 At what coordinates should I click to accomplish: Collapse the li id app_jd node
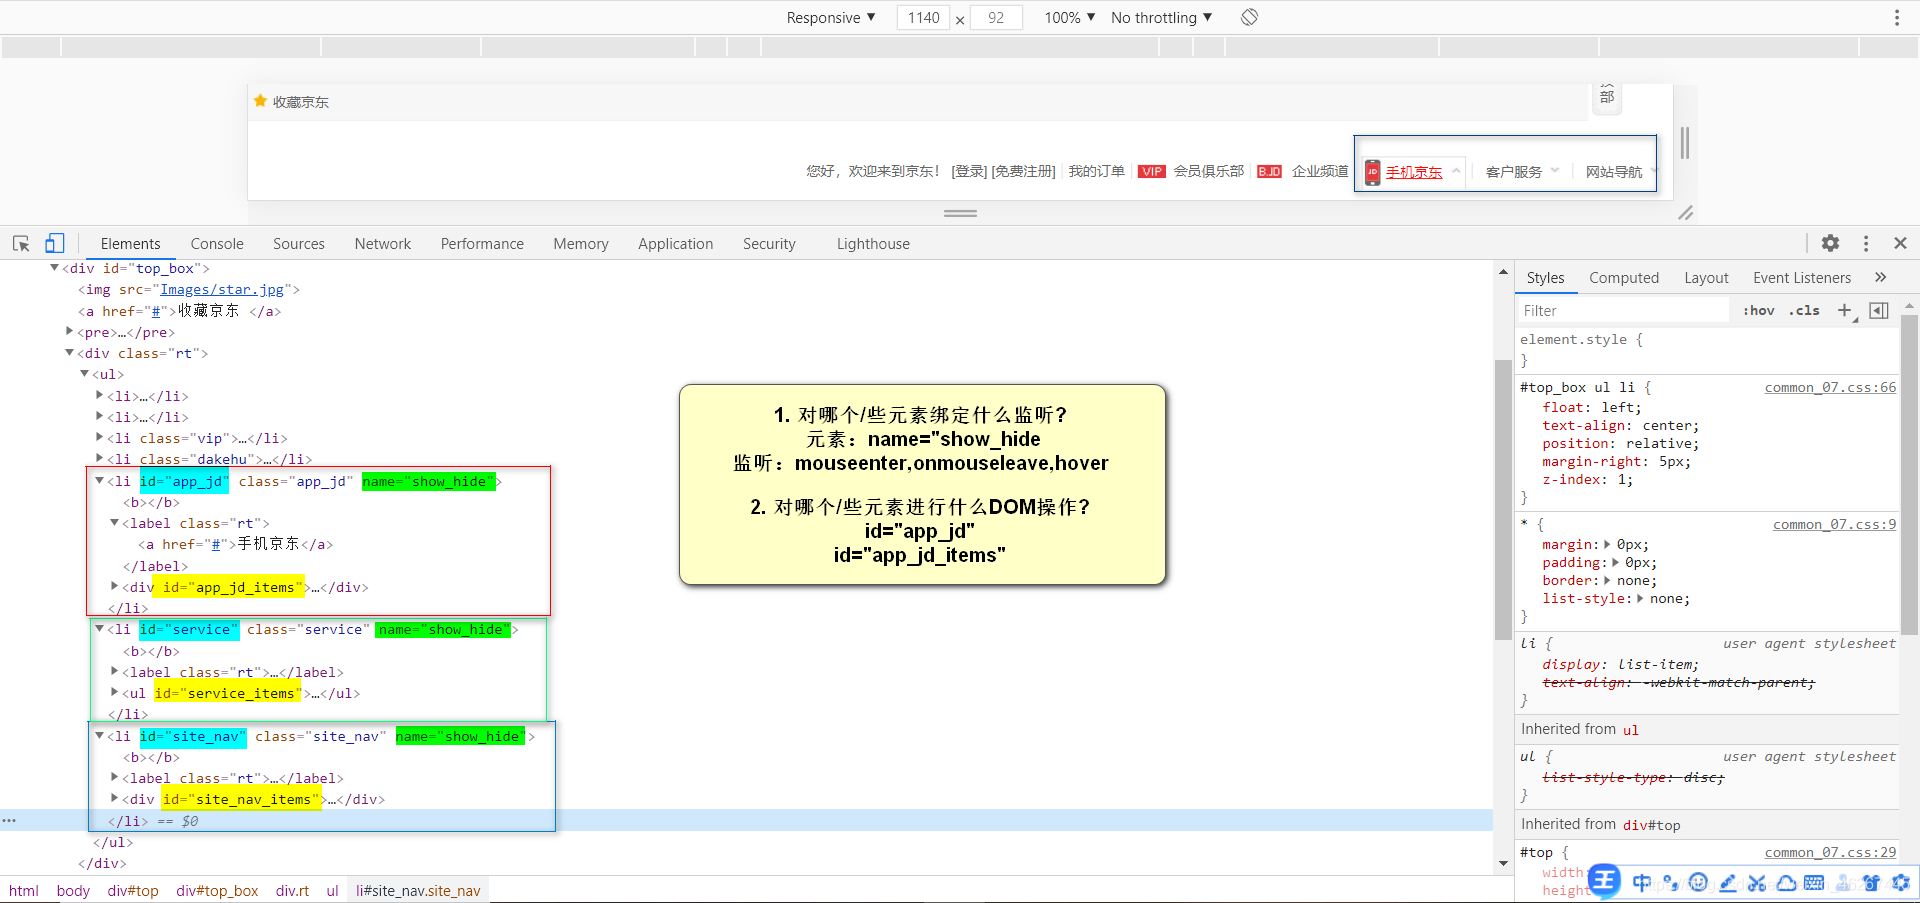[99, 481]
